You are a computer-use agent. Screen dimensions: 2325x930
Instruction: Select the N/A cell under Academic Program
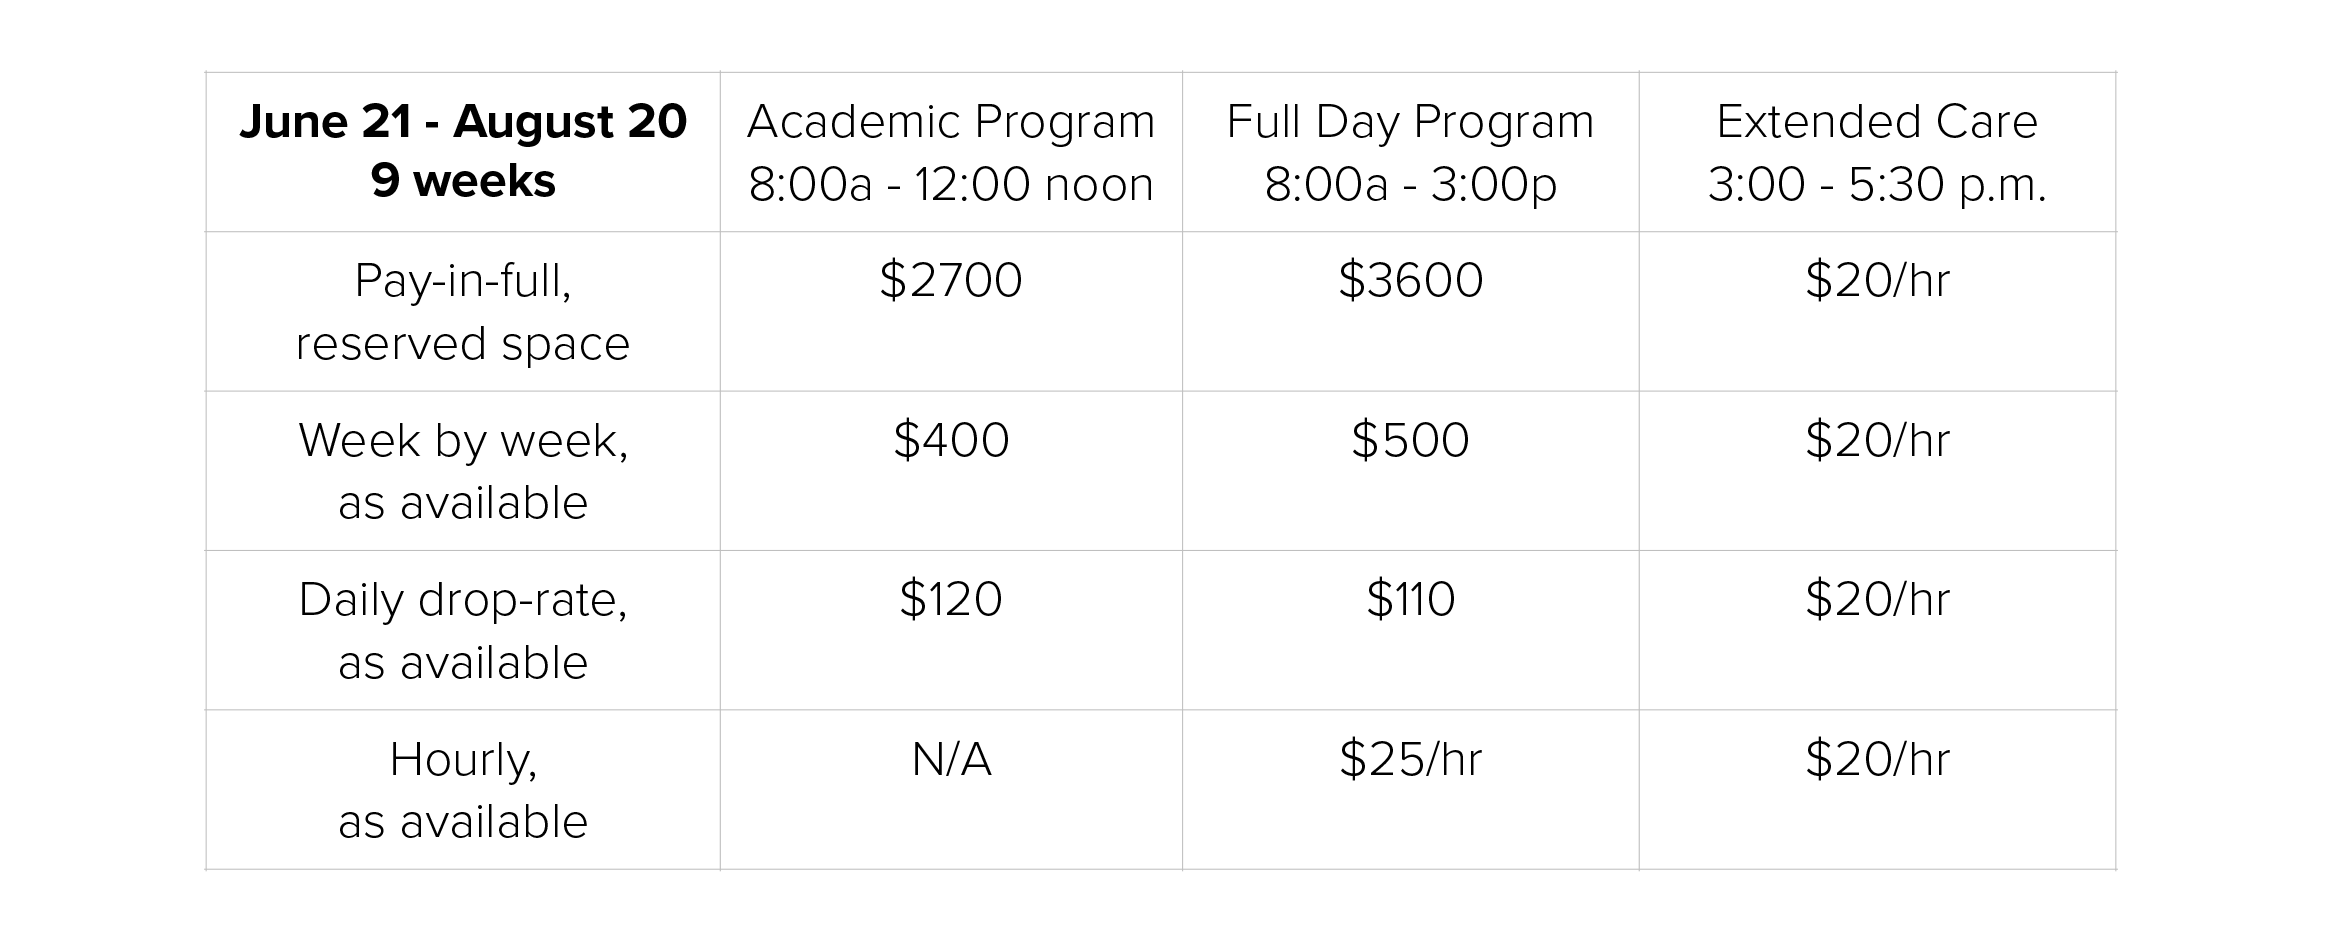[x=951, y=760]
